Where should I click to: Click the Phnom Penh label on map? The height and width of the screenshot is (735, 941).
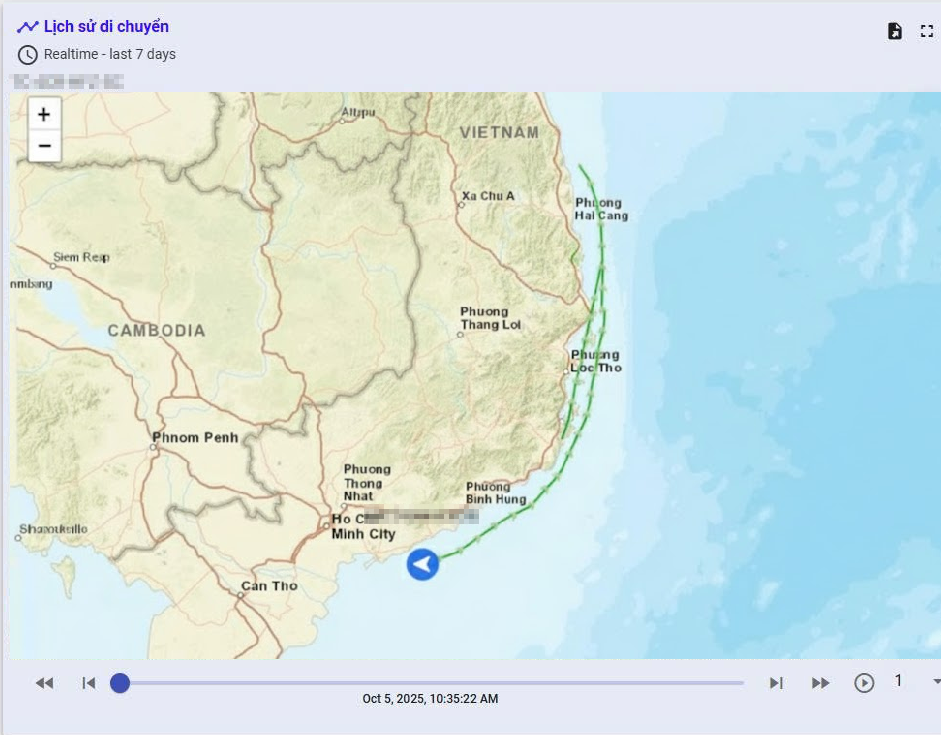[195, 437]
